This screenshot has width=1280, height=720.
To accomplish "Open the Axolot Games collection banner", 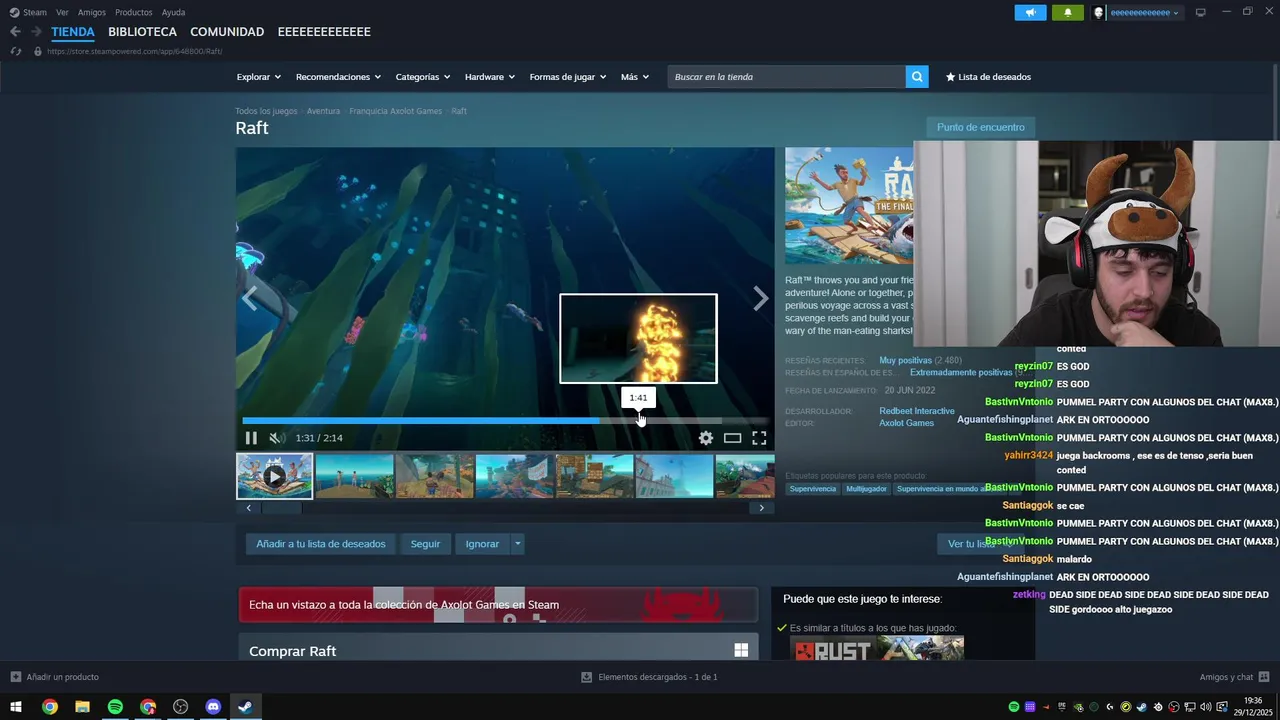I will tap(498, 604).
